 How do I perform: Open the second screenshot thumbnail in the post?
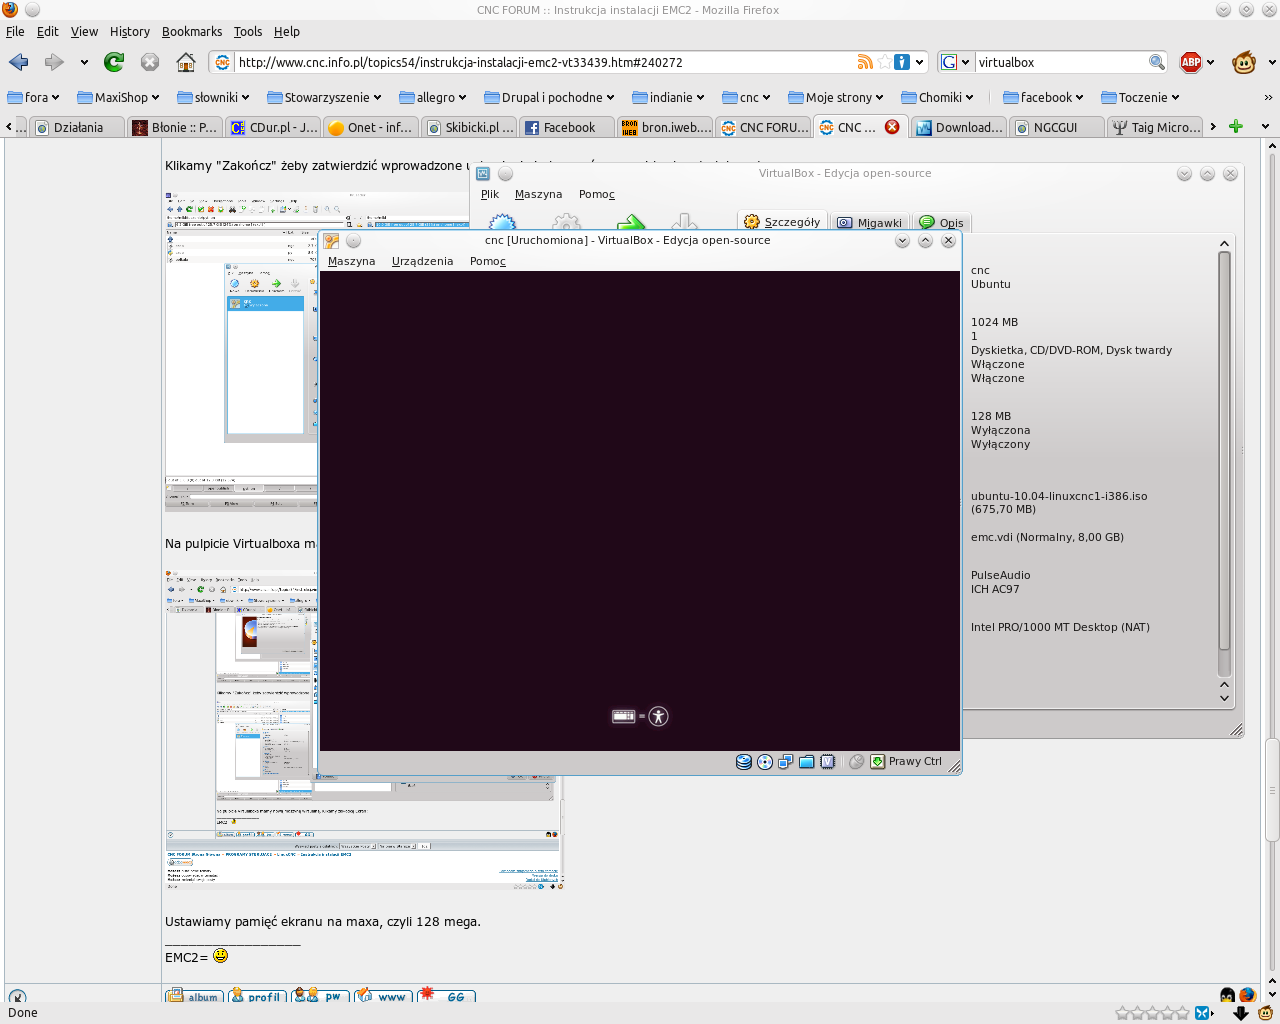364,730
